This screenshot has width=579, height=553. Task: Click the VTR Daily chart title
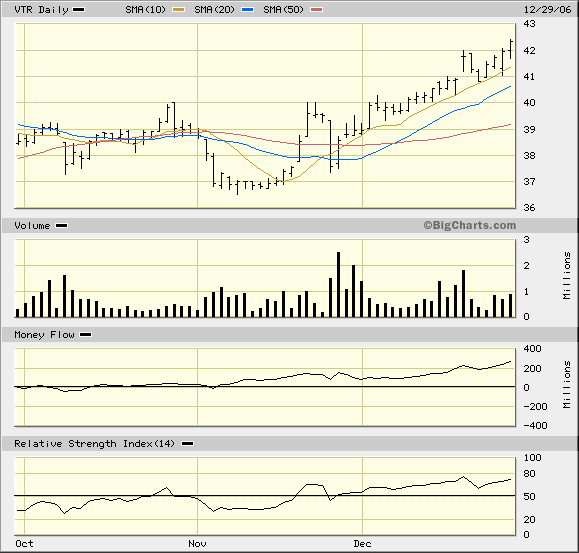click(41, 10)
